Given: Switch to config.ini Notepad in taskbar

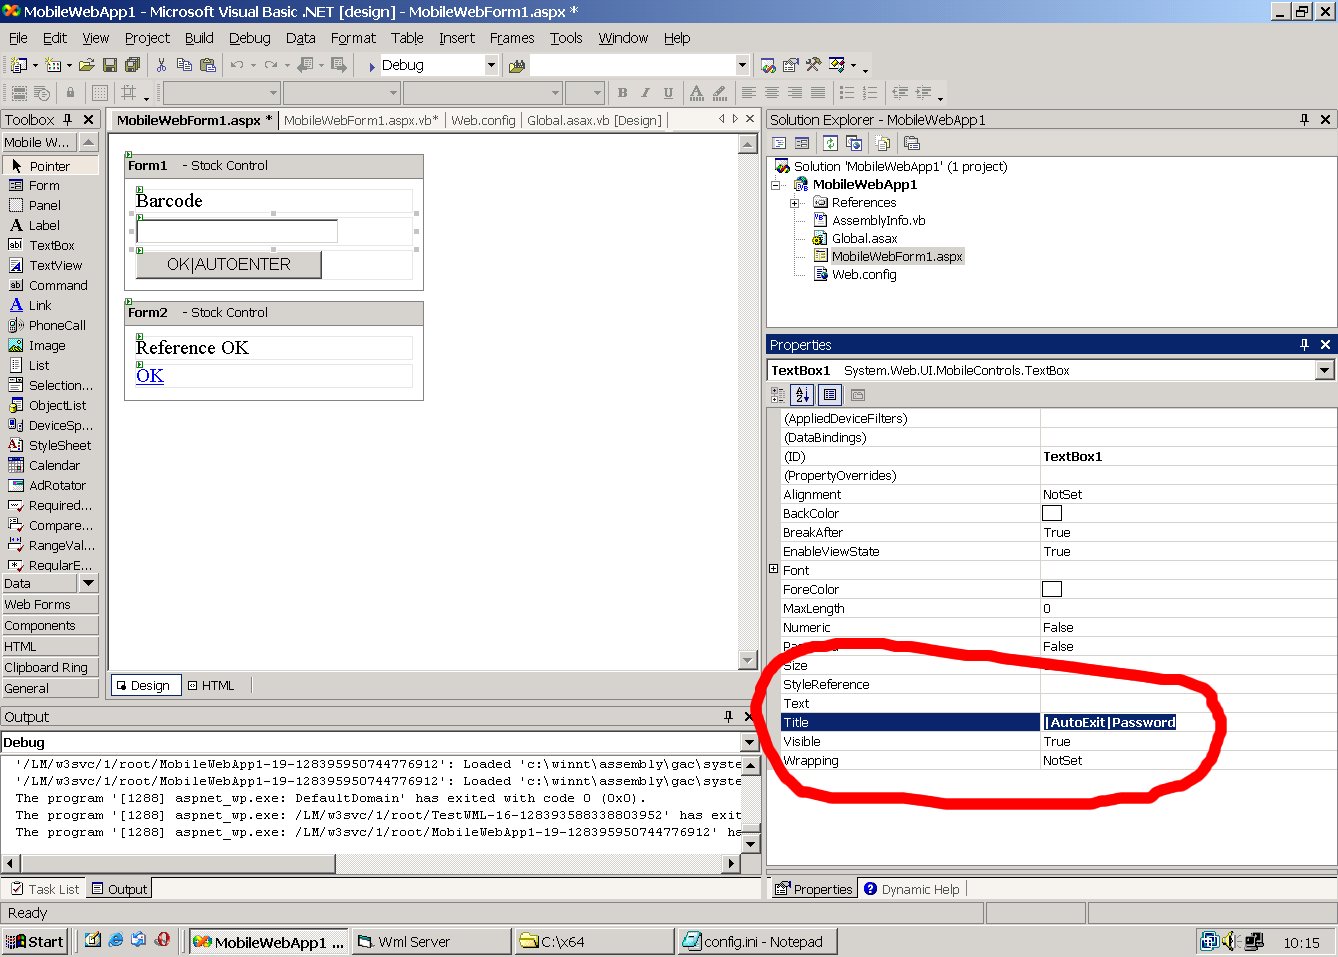Looking at the screenshot, I should (757, 941).
